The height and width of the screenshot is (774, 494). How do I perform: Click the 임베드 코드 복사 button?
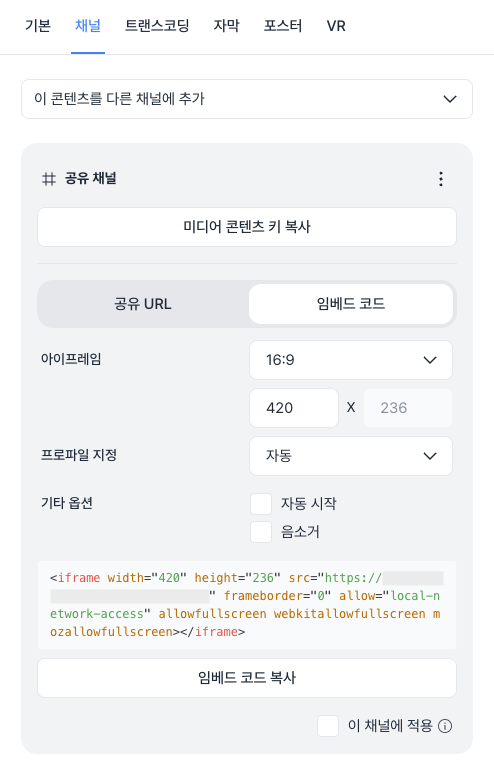tap(247, 678)
